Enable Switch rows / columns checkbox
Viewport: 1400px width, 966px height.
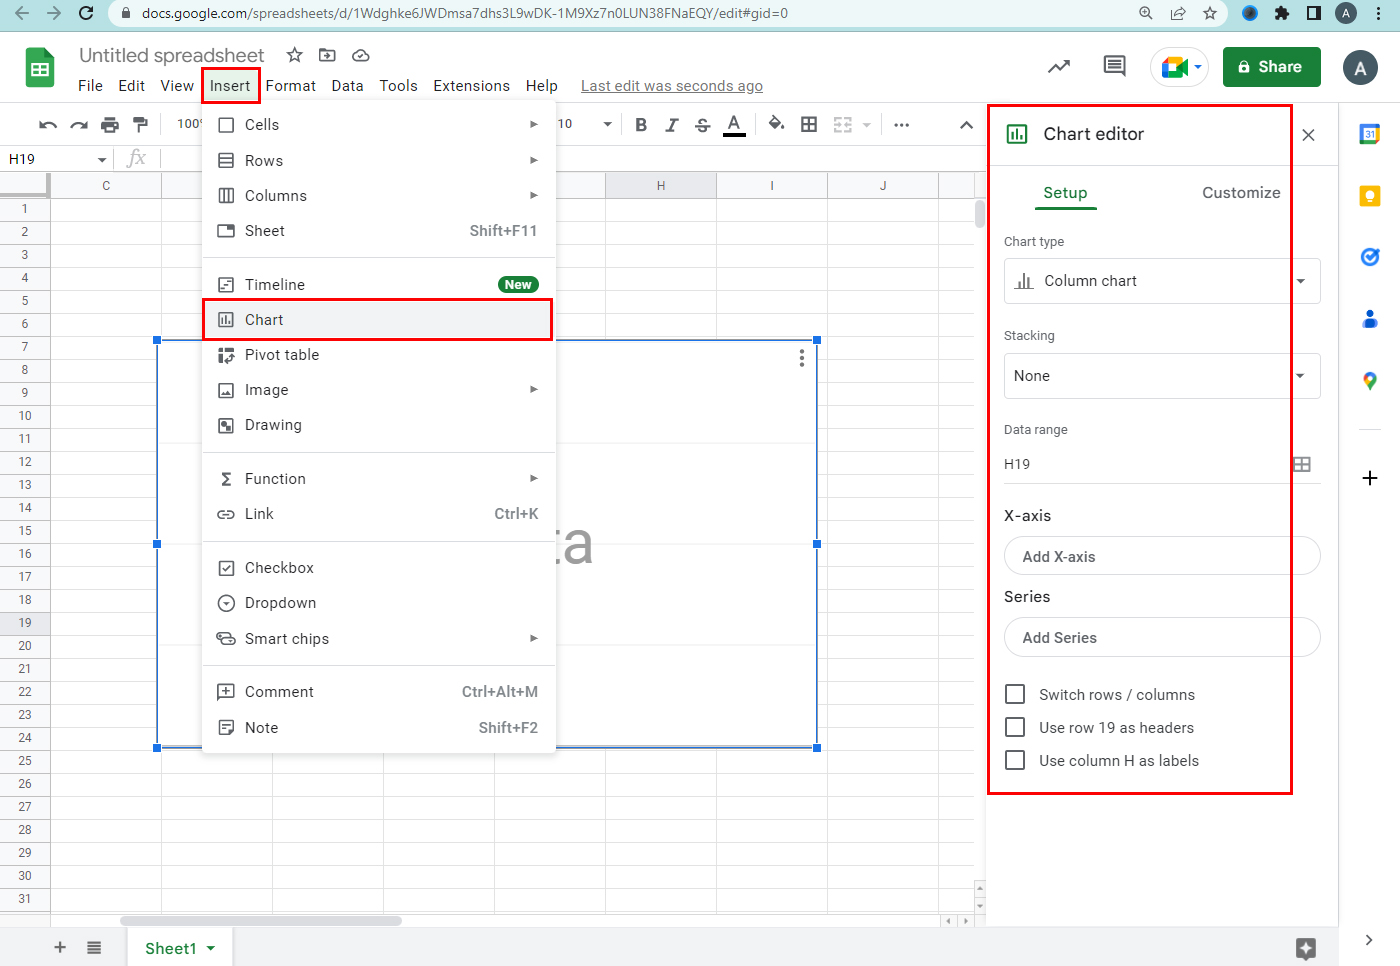1015,694
